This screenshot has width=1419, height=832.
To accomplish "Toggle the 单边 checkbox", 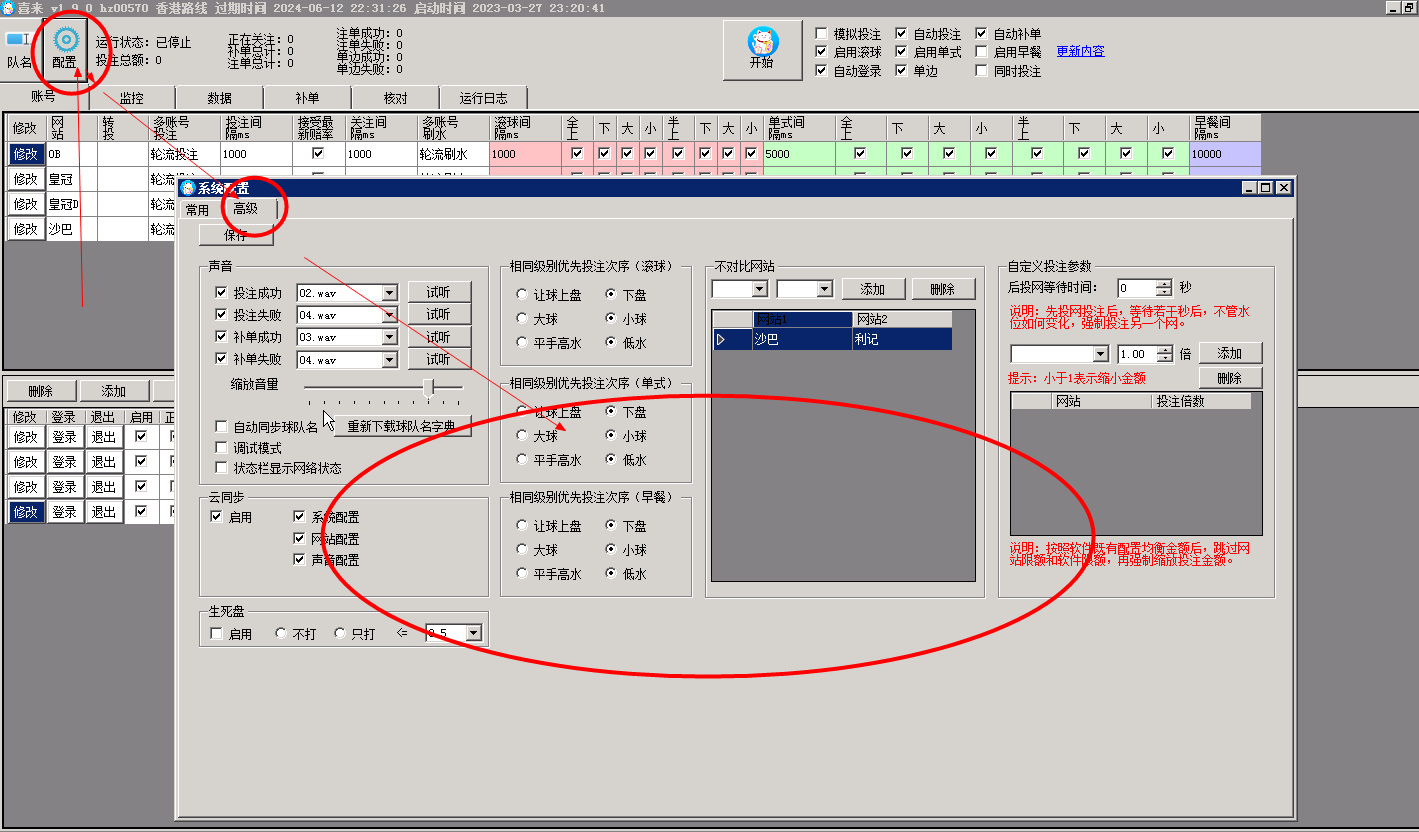I will [901, 71].
